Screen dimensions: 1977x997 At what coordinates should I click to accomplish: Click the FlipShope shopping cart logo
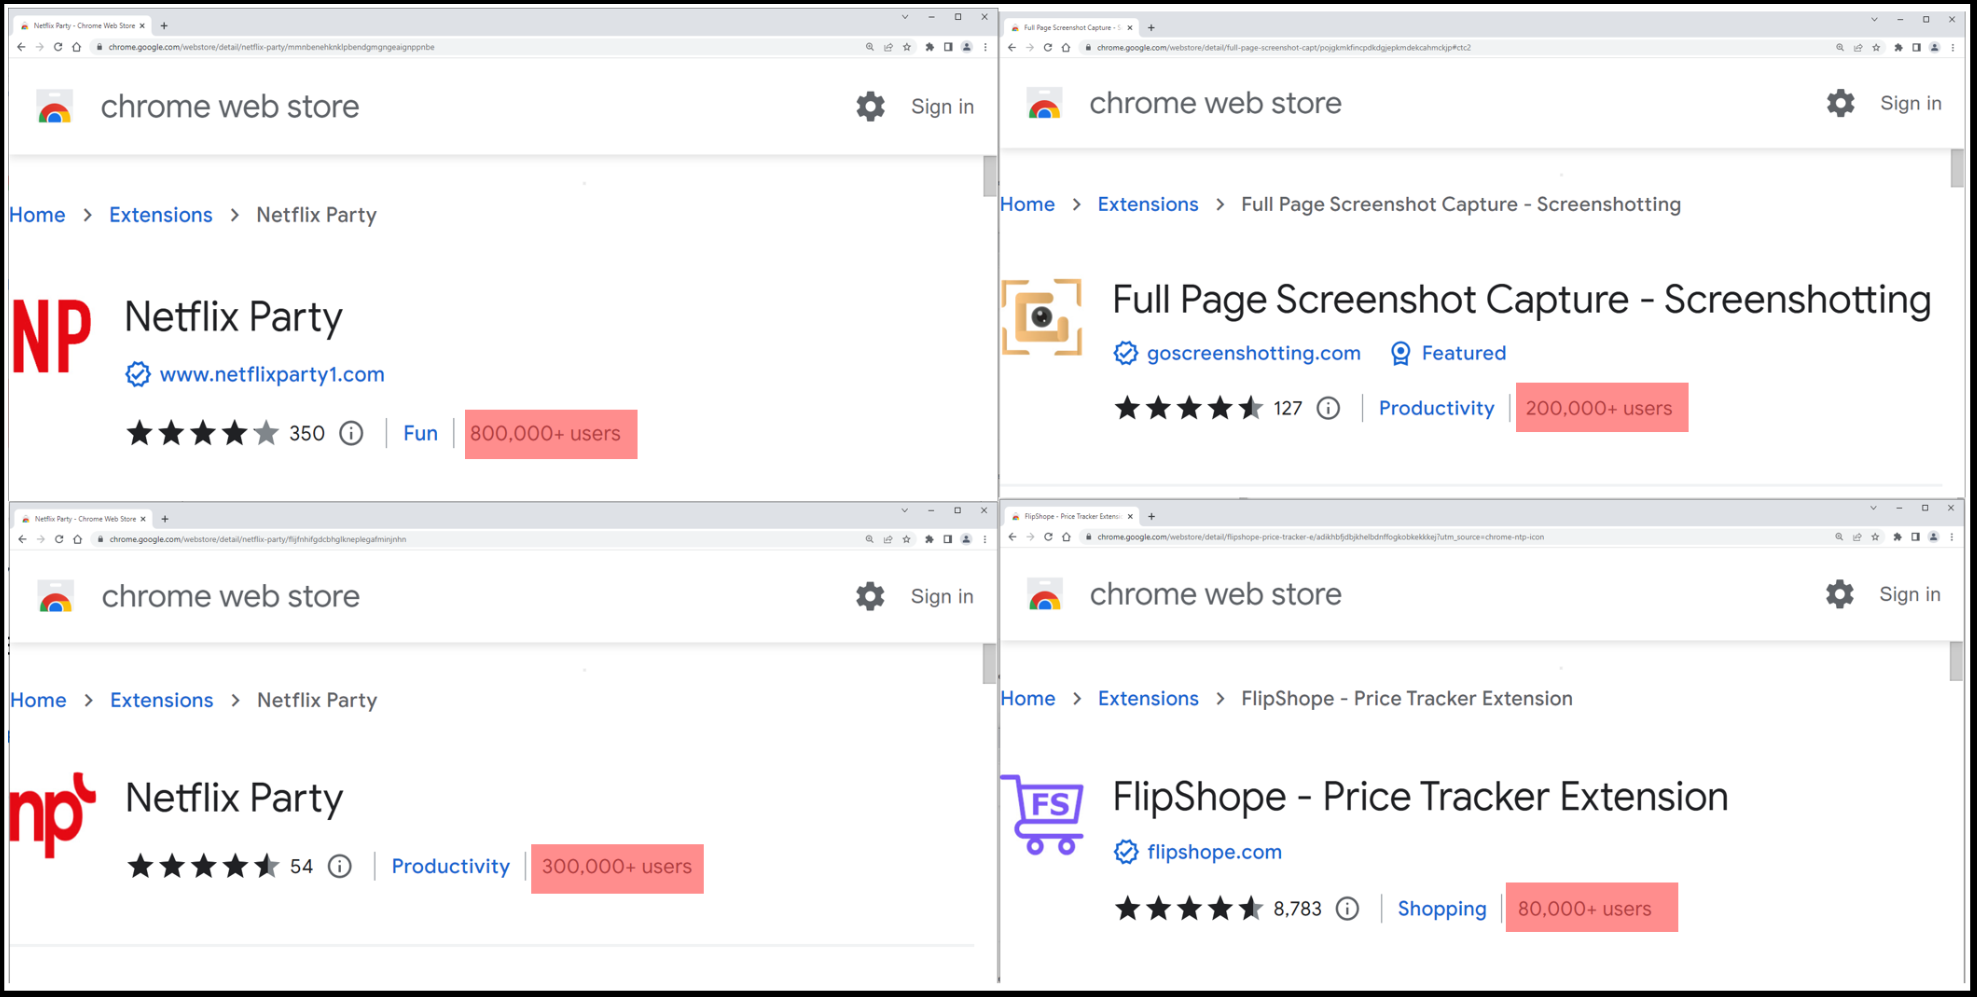1043,814
